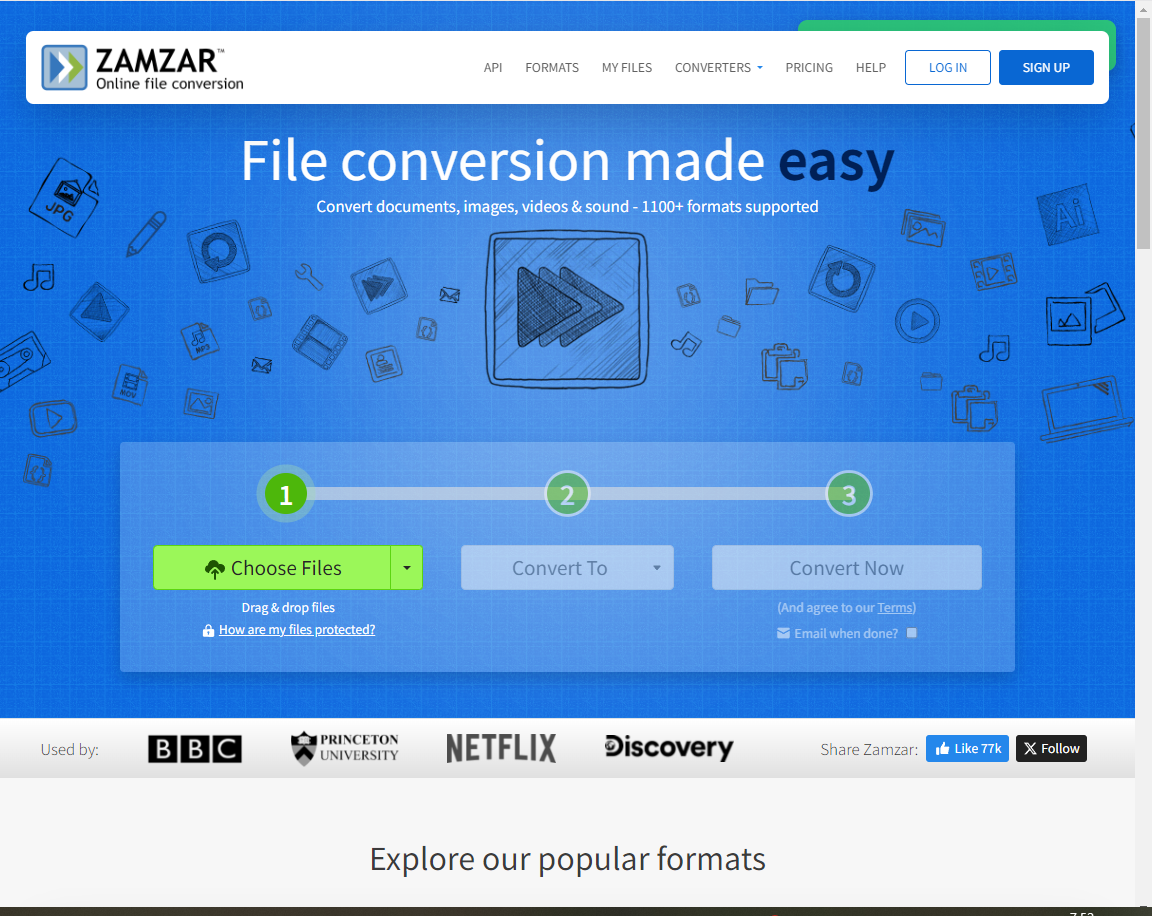
Task: Click the Explore our popular formats heading
Action: 567,859
